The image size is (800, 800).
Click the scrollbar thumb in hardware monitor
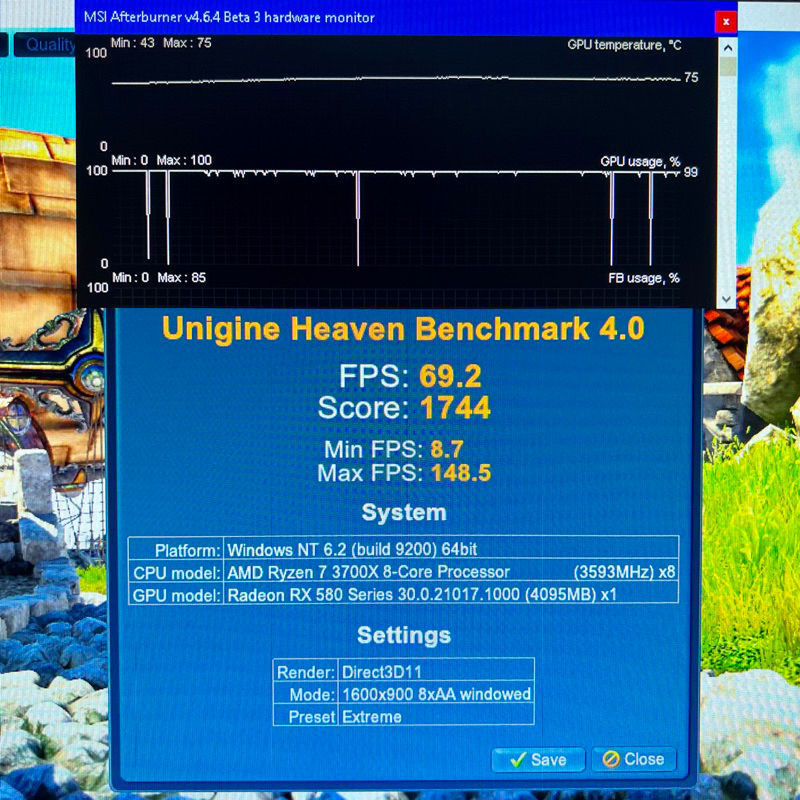click(x=727, y=67)
